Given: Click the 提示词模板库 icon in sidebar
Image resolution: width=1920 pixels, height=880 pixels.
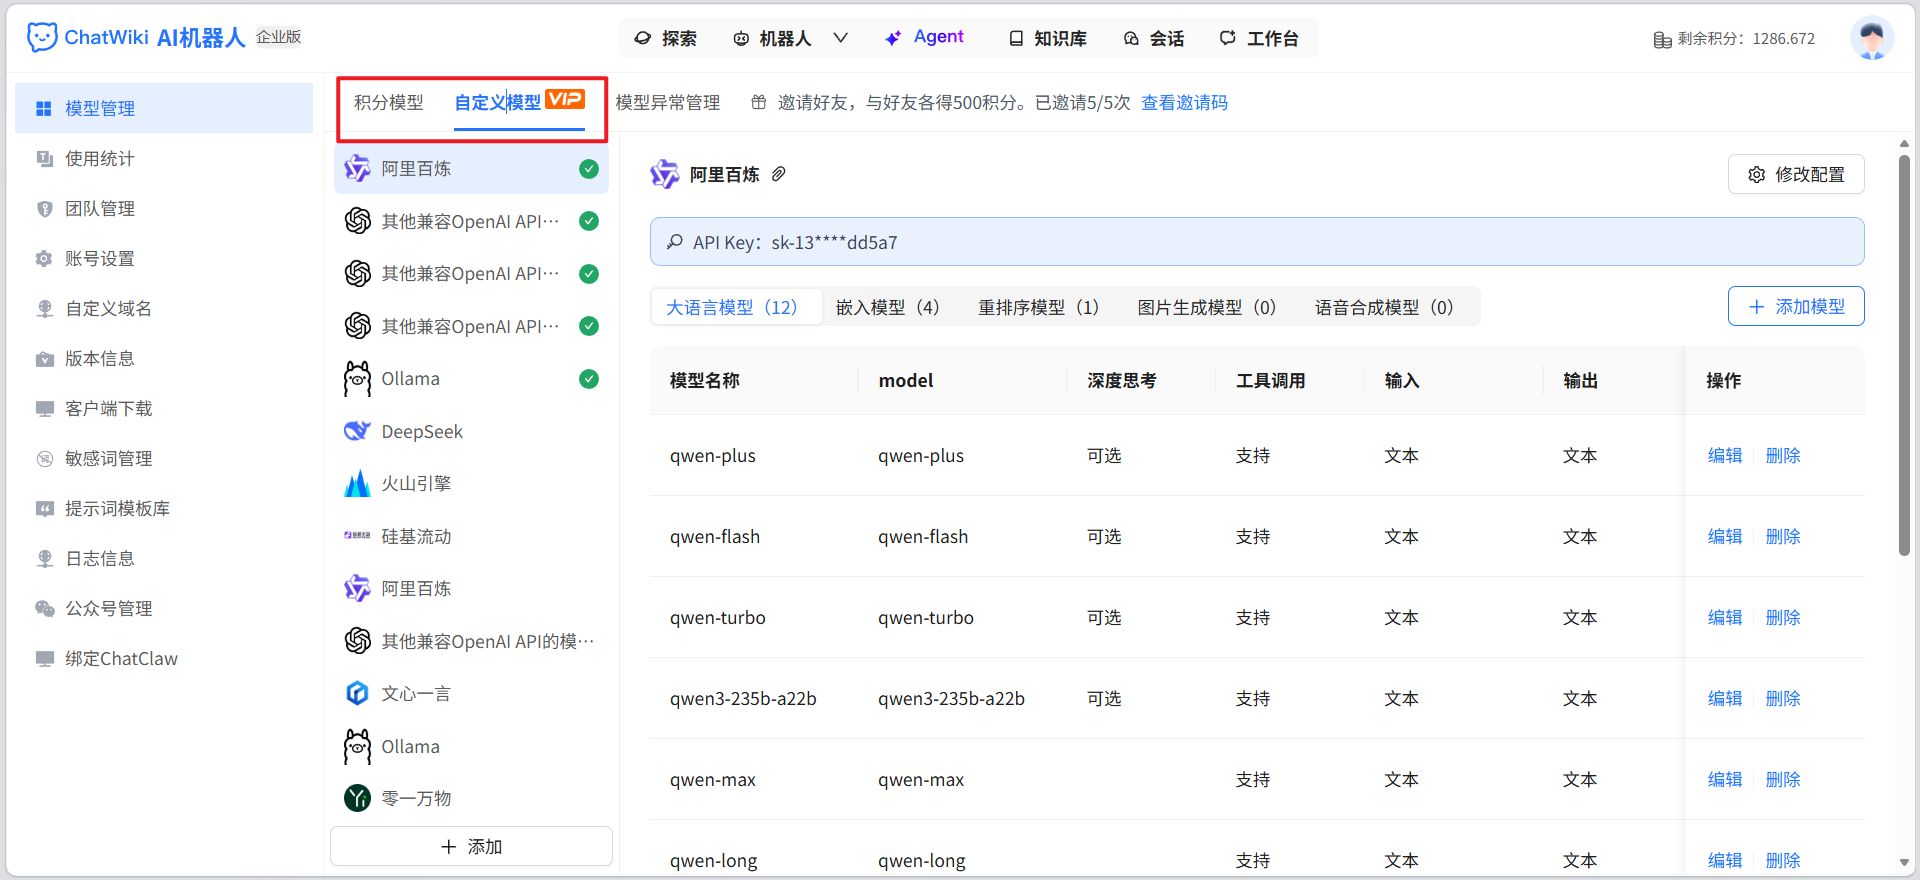Looking at the screenshot, I should click(x=44, y=508).
